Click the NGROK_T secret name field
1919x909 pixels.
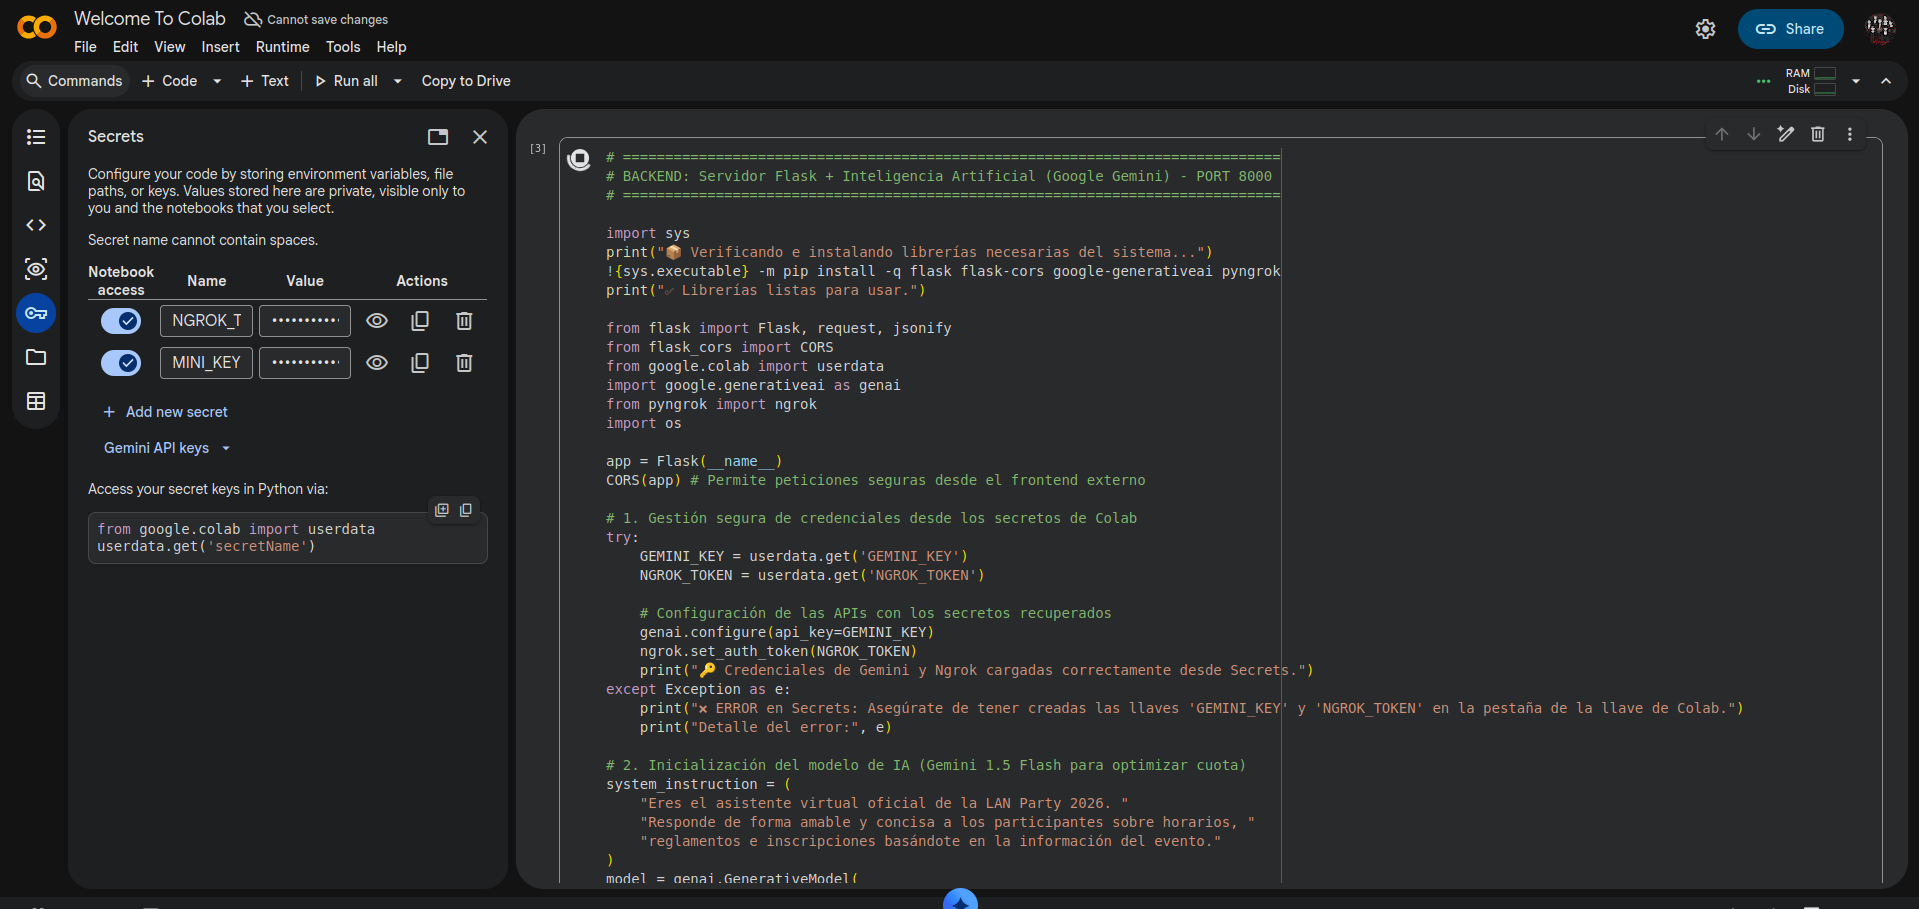point(206,321)
